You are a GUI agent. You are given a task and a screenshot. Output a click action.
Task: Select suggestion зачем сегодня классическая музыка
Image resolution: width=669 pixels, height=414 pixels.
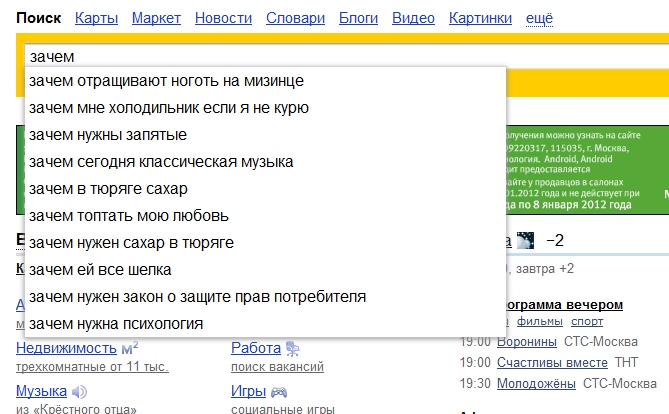[265, 162]
